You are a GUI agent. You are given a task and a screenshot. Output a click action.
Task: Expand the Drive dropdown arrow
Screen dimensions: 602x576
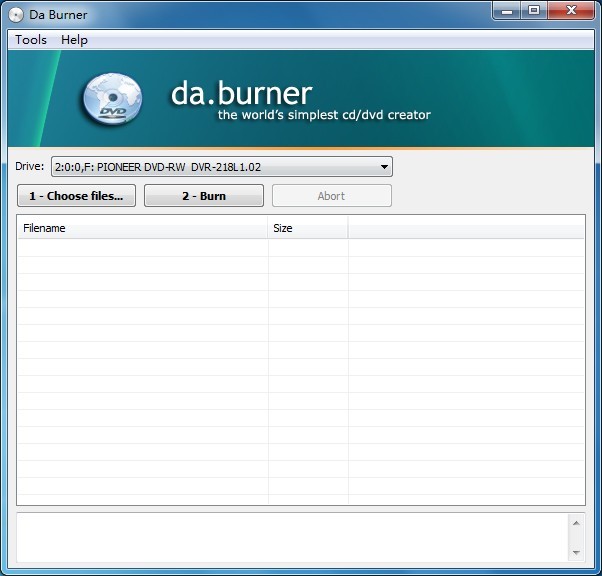384,167
